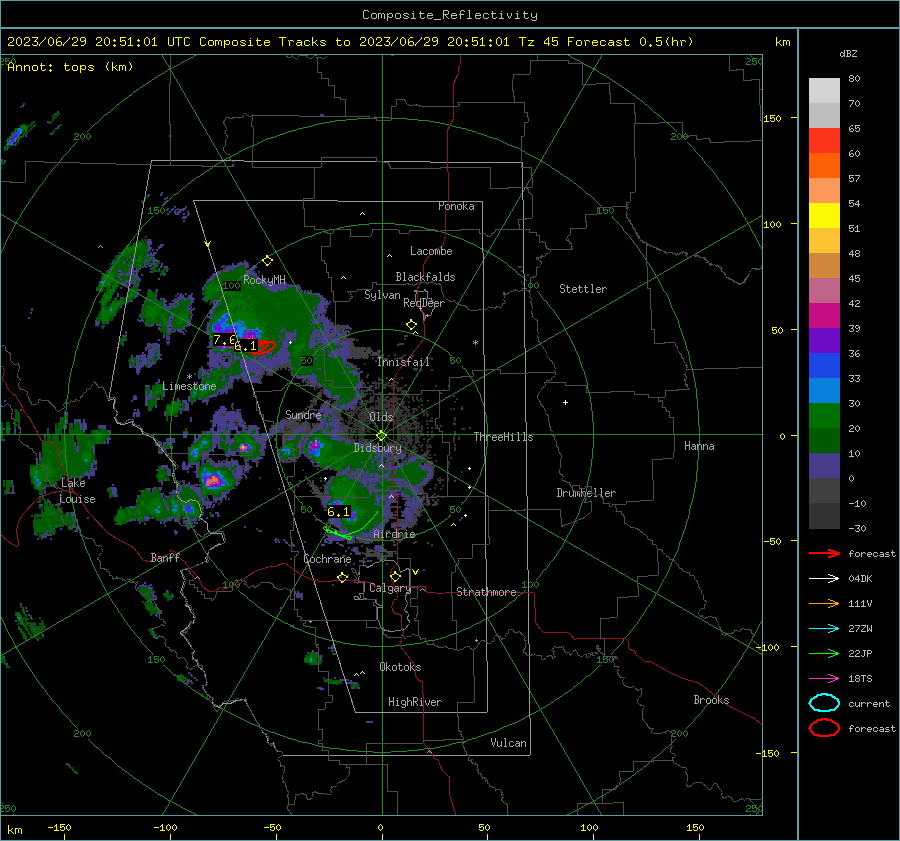Click the yellow diamond marker above Calgary

pyautogui.click(x=395, y=576)
